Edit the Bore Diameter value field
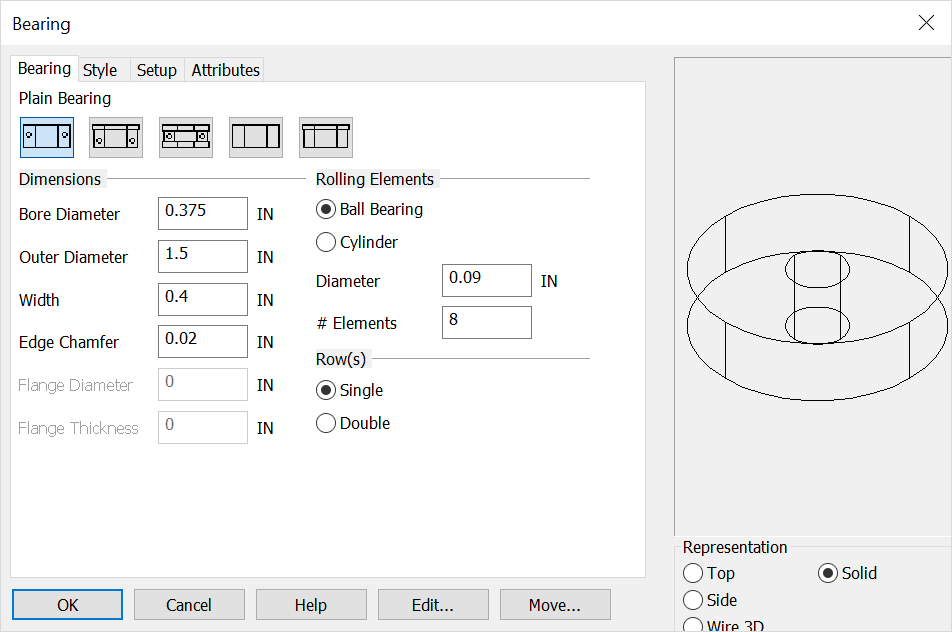The height and width of the screenshot is (632, 952). point(202,213)
